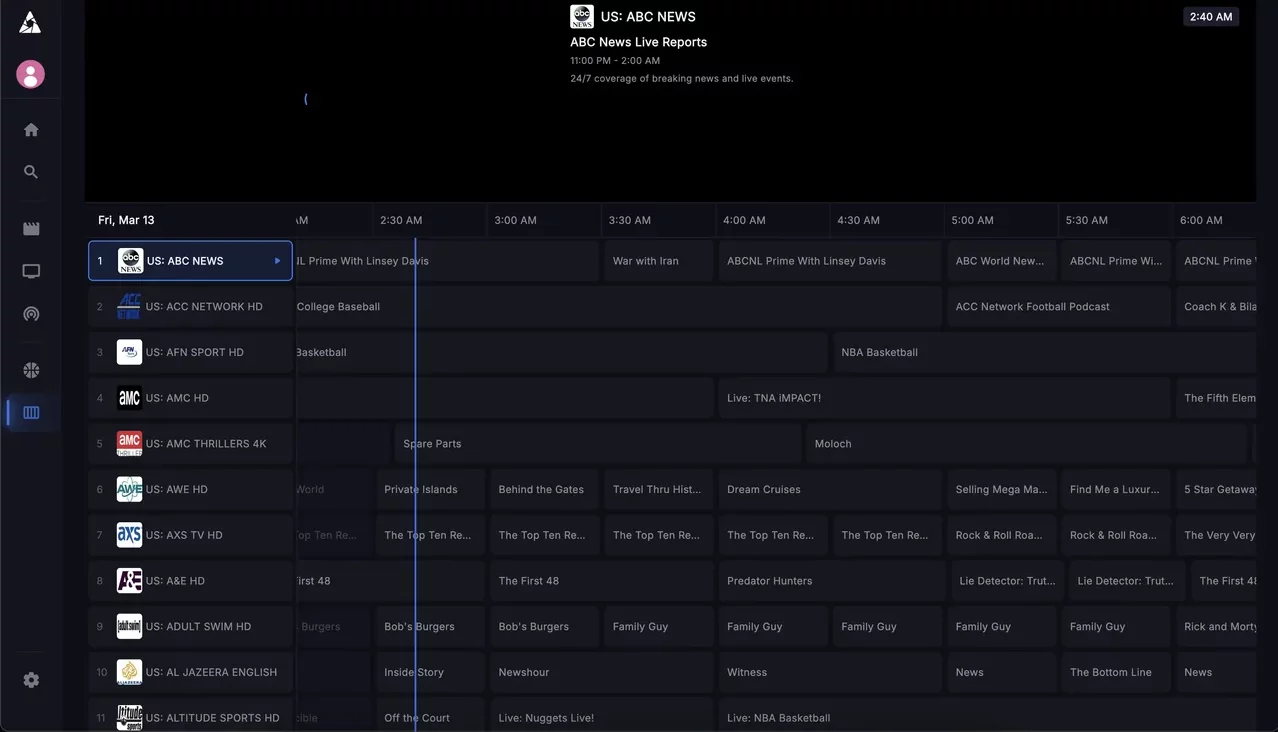The height and width of the screenshot is (732, 1278).
Task: Select US: AFN SPORT HD channel
Action: (190, 352)
